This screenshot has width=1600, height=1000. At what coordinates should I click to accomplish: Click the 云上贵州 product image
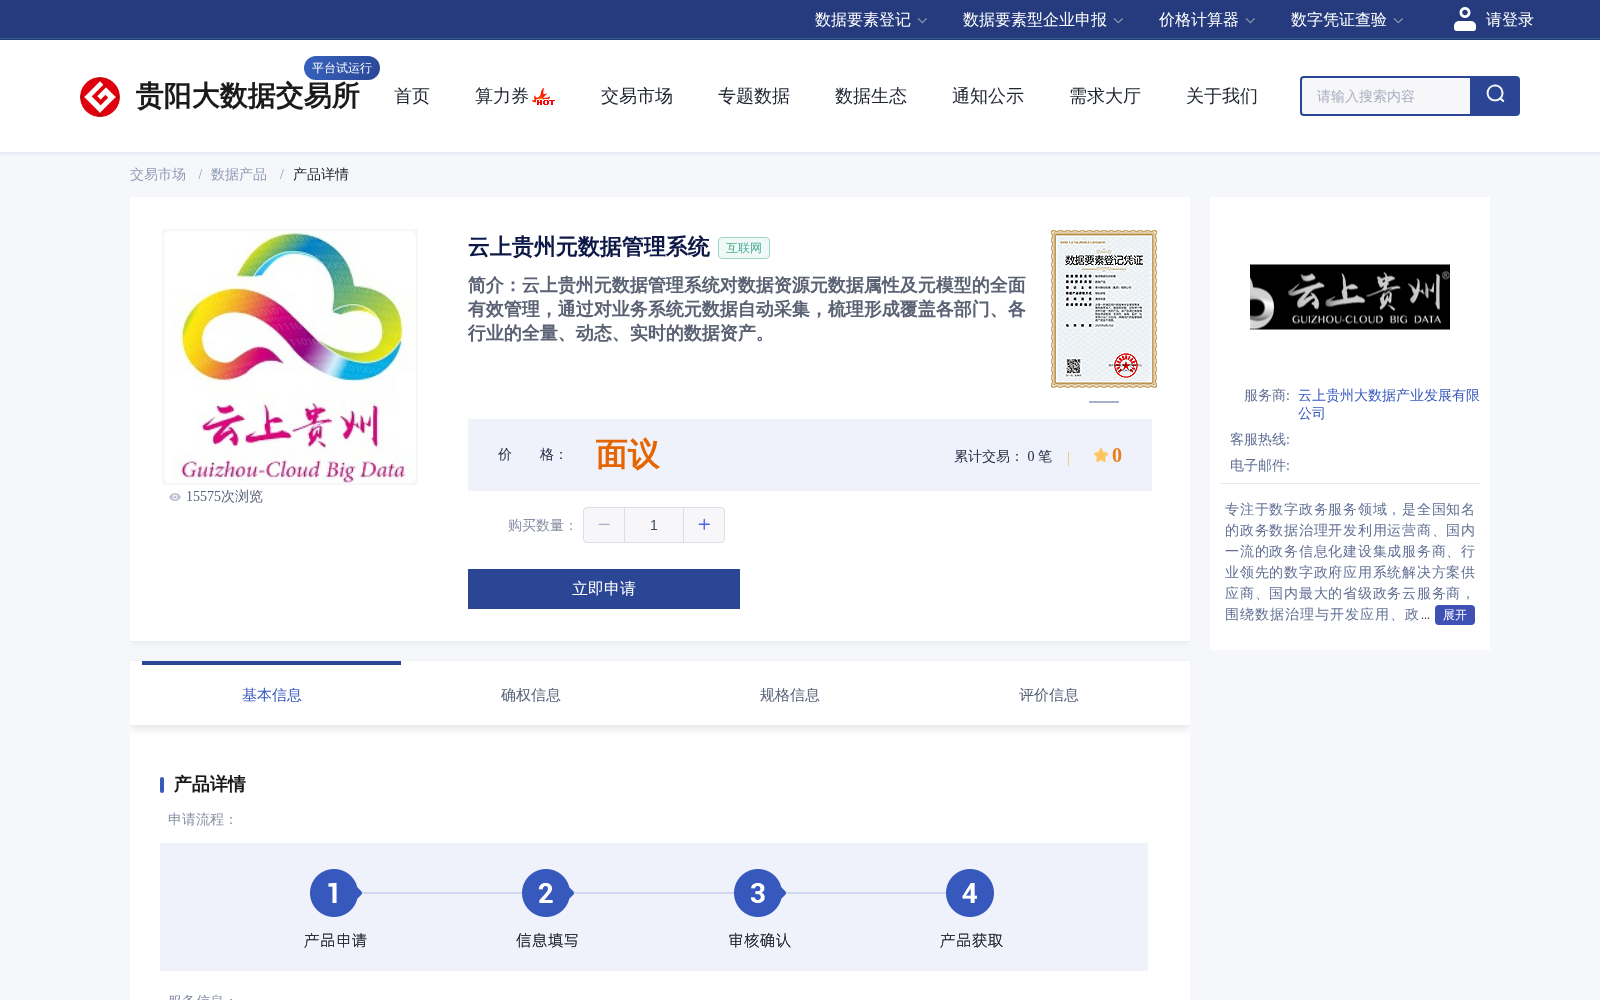click(290, 357)
